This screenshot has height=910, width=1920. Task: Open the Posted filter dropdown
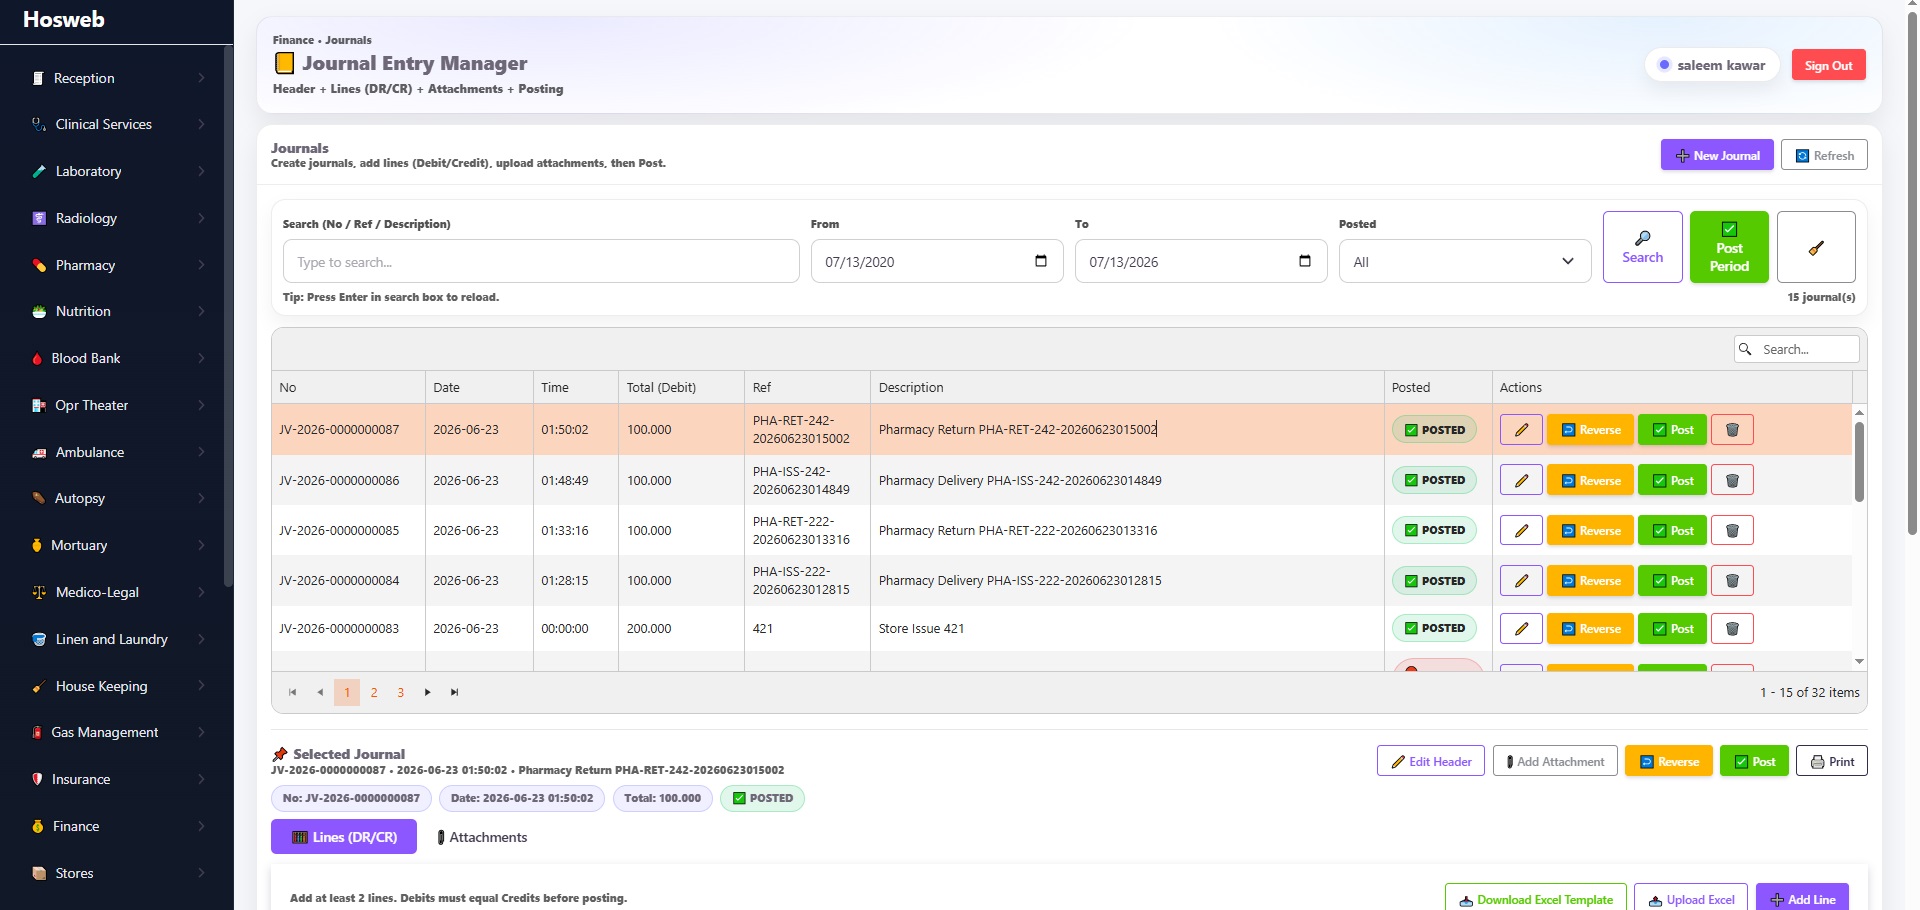[1464, 261]
